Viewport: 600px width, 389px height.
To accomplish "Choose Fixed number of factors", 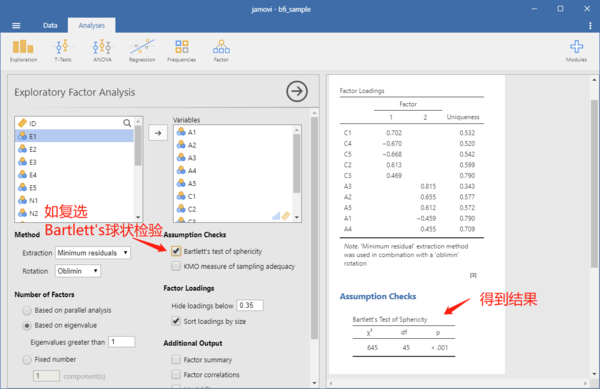I will coord(27,360).
